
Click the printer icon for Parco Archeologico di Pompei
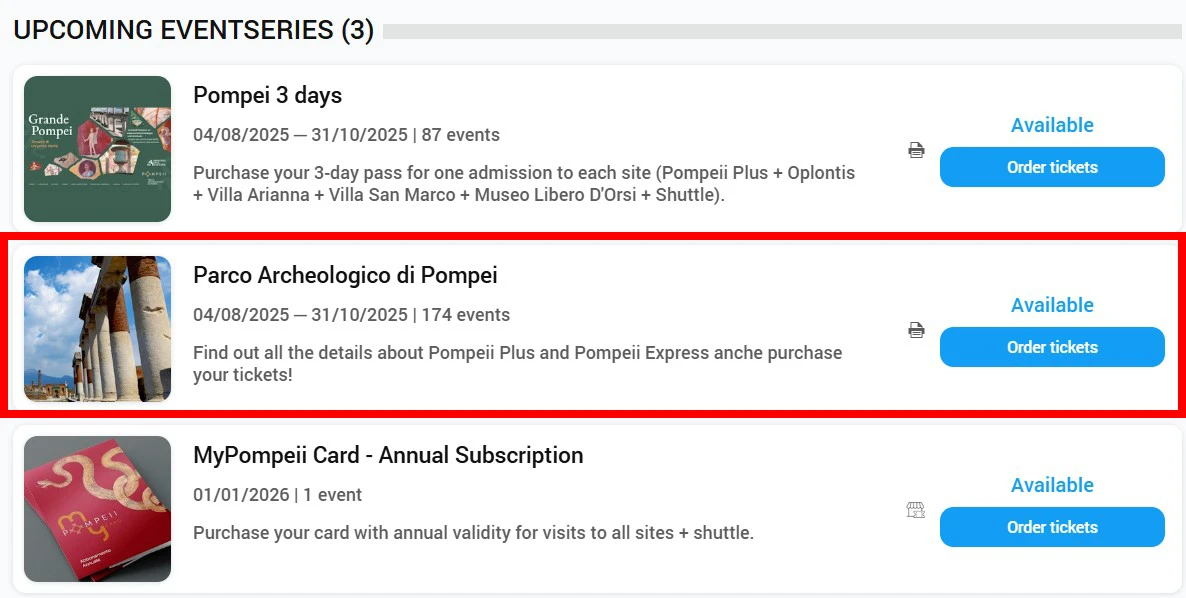click(916, 331)
